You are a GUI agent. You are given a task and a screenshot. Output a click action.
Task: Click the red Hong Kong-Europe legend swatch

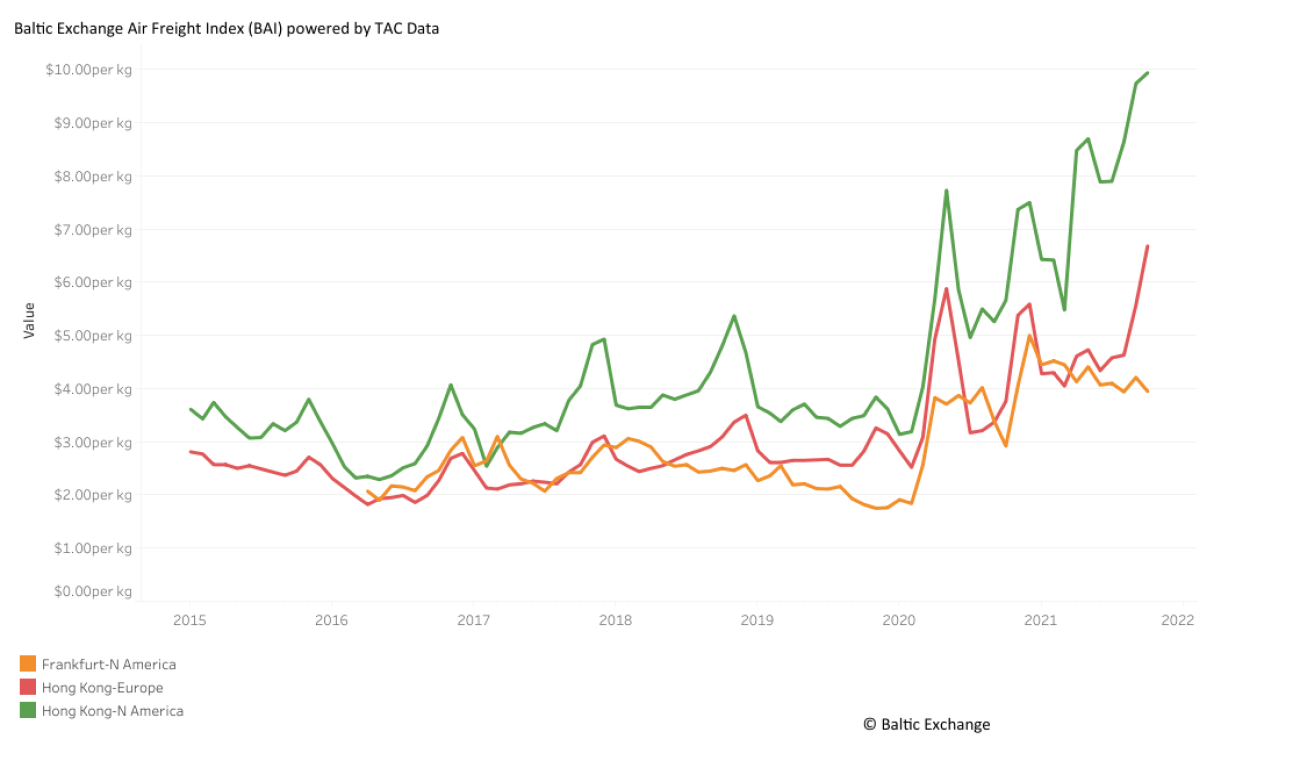point(28,687)
